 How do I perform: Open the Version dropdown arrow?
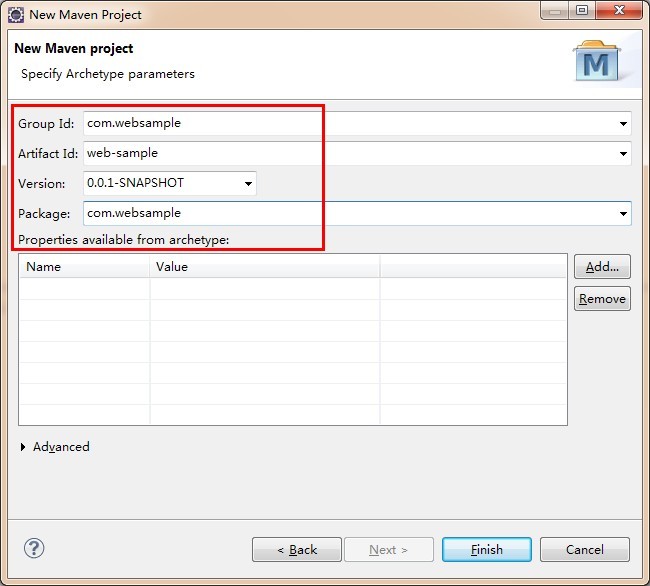click(248, 184)
